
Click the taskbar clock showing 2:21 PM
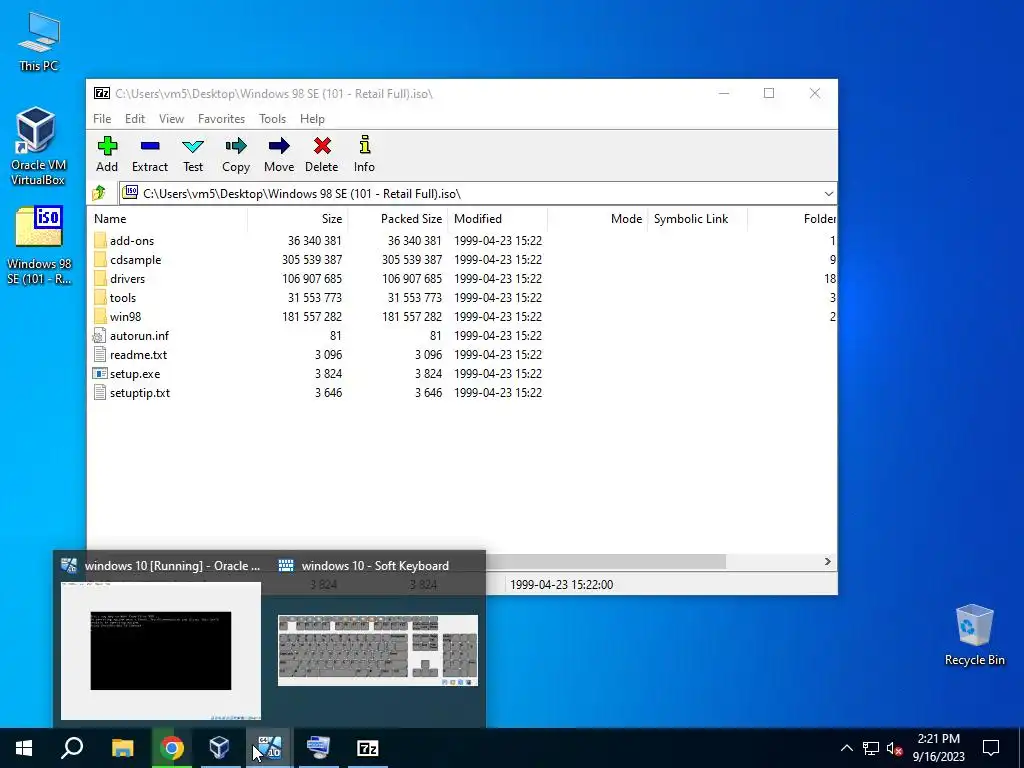[938, 748]
